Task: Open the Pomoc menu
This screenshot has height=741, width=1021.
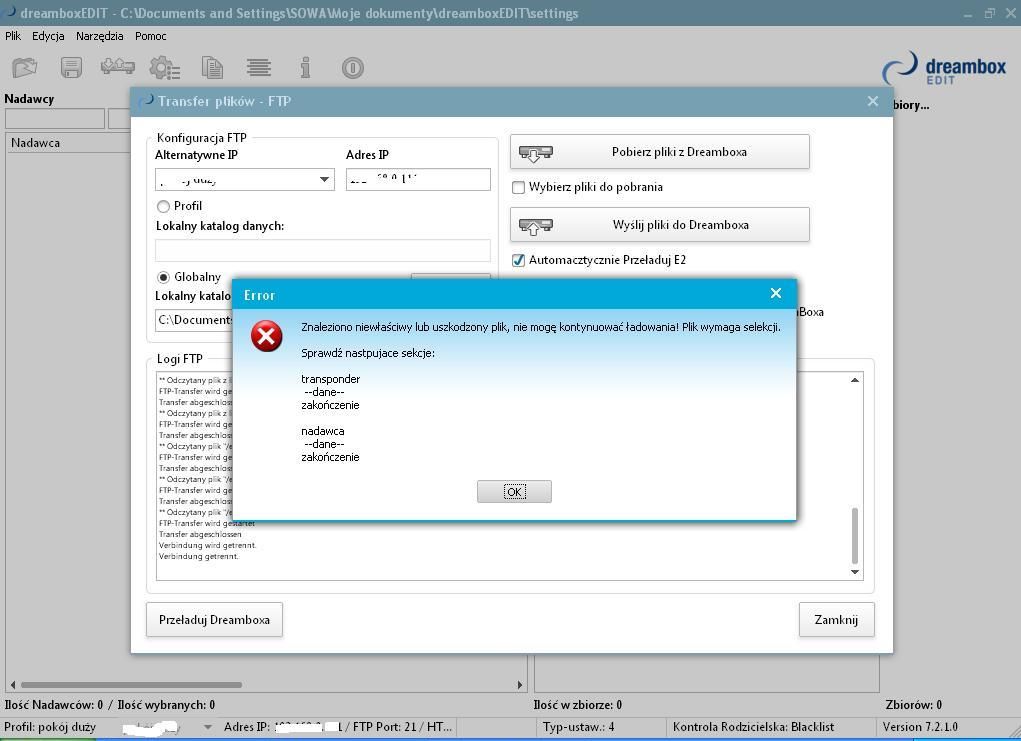Action: (x=150, y=36)
